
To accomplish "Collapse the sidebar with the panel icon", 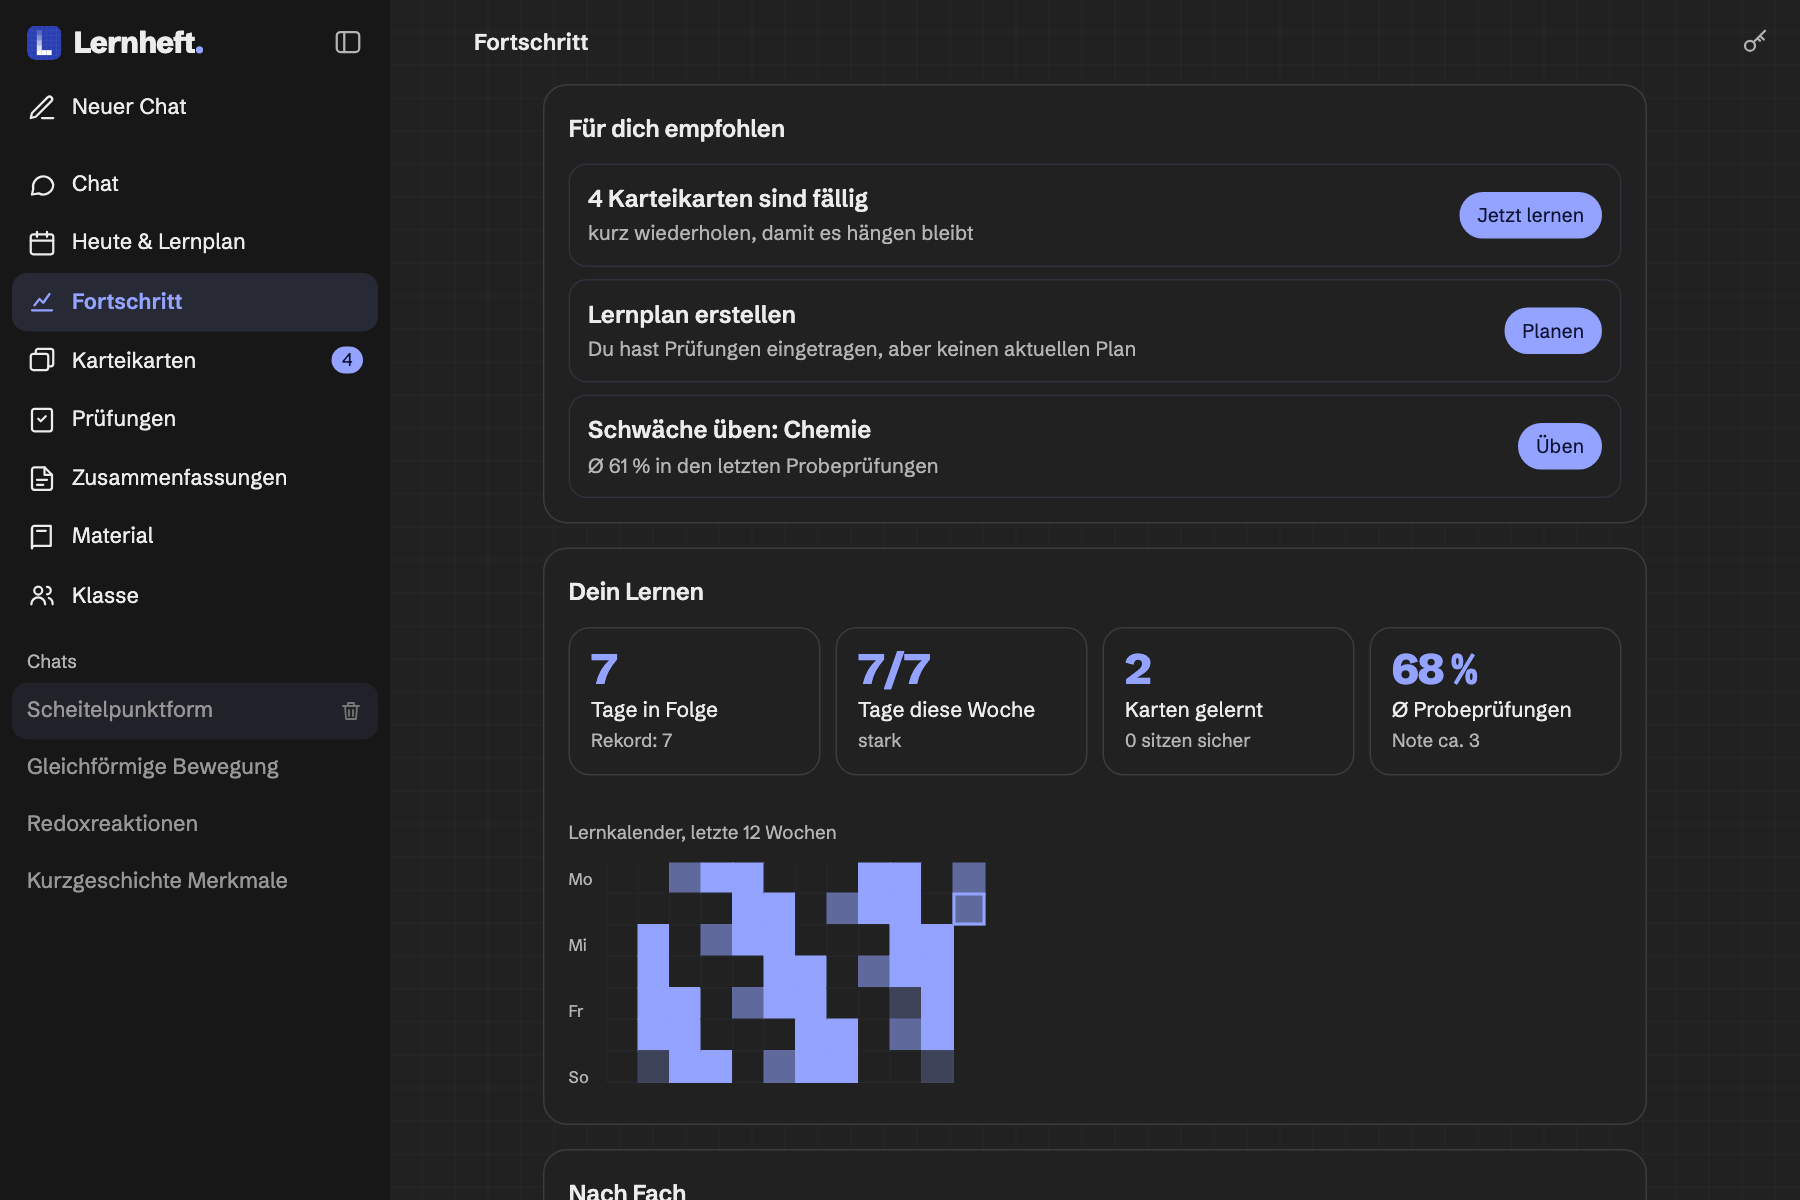I will [x=348, y=42].
